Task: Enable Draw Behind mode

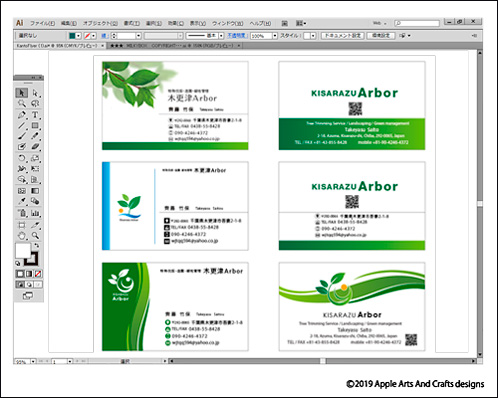Action: [x=29, y=284]
